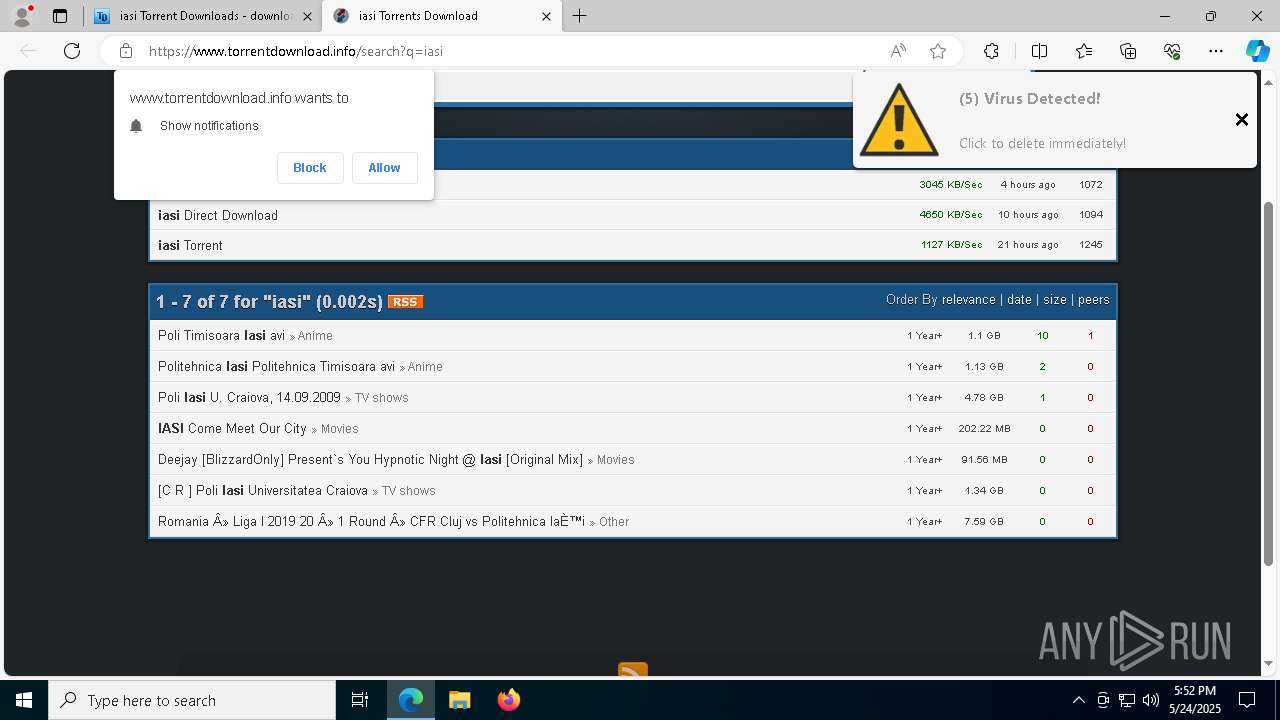Show hidden system tray icons
This screenshot has height=720, width=1280.
point(1078,700)
